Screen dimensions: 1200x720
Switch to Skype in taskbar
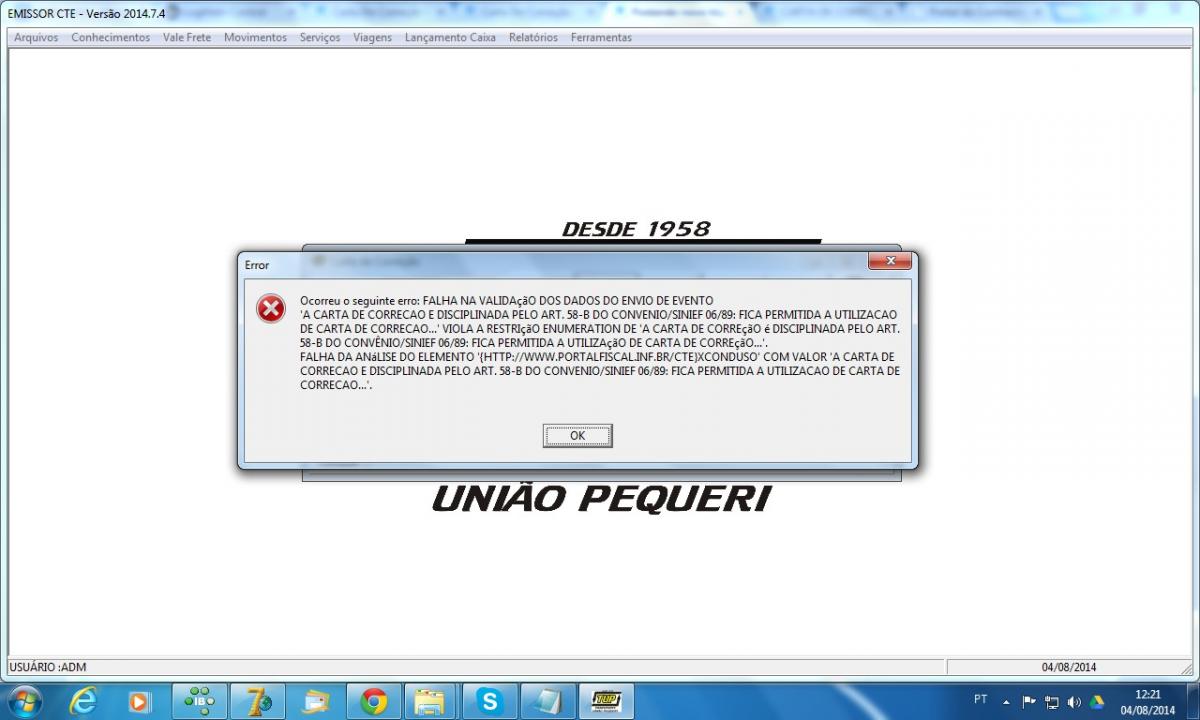(489, 701)
